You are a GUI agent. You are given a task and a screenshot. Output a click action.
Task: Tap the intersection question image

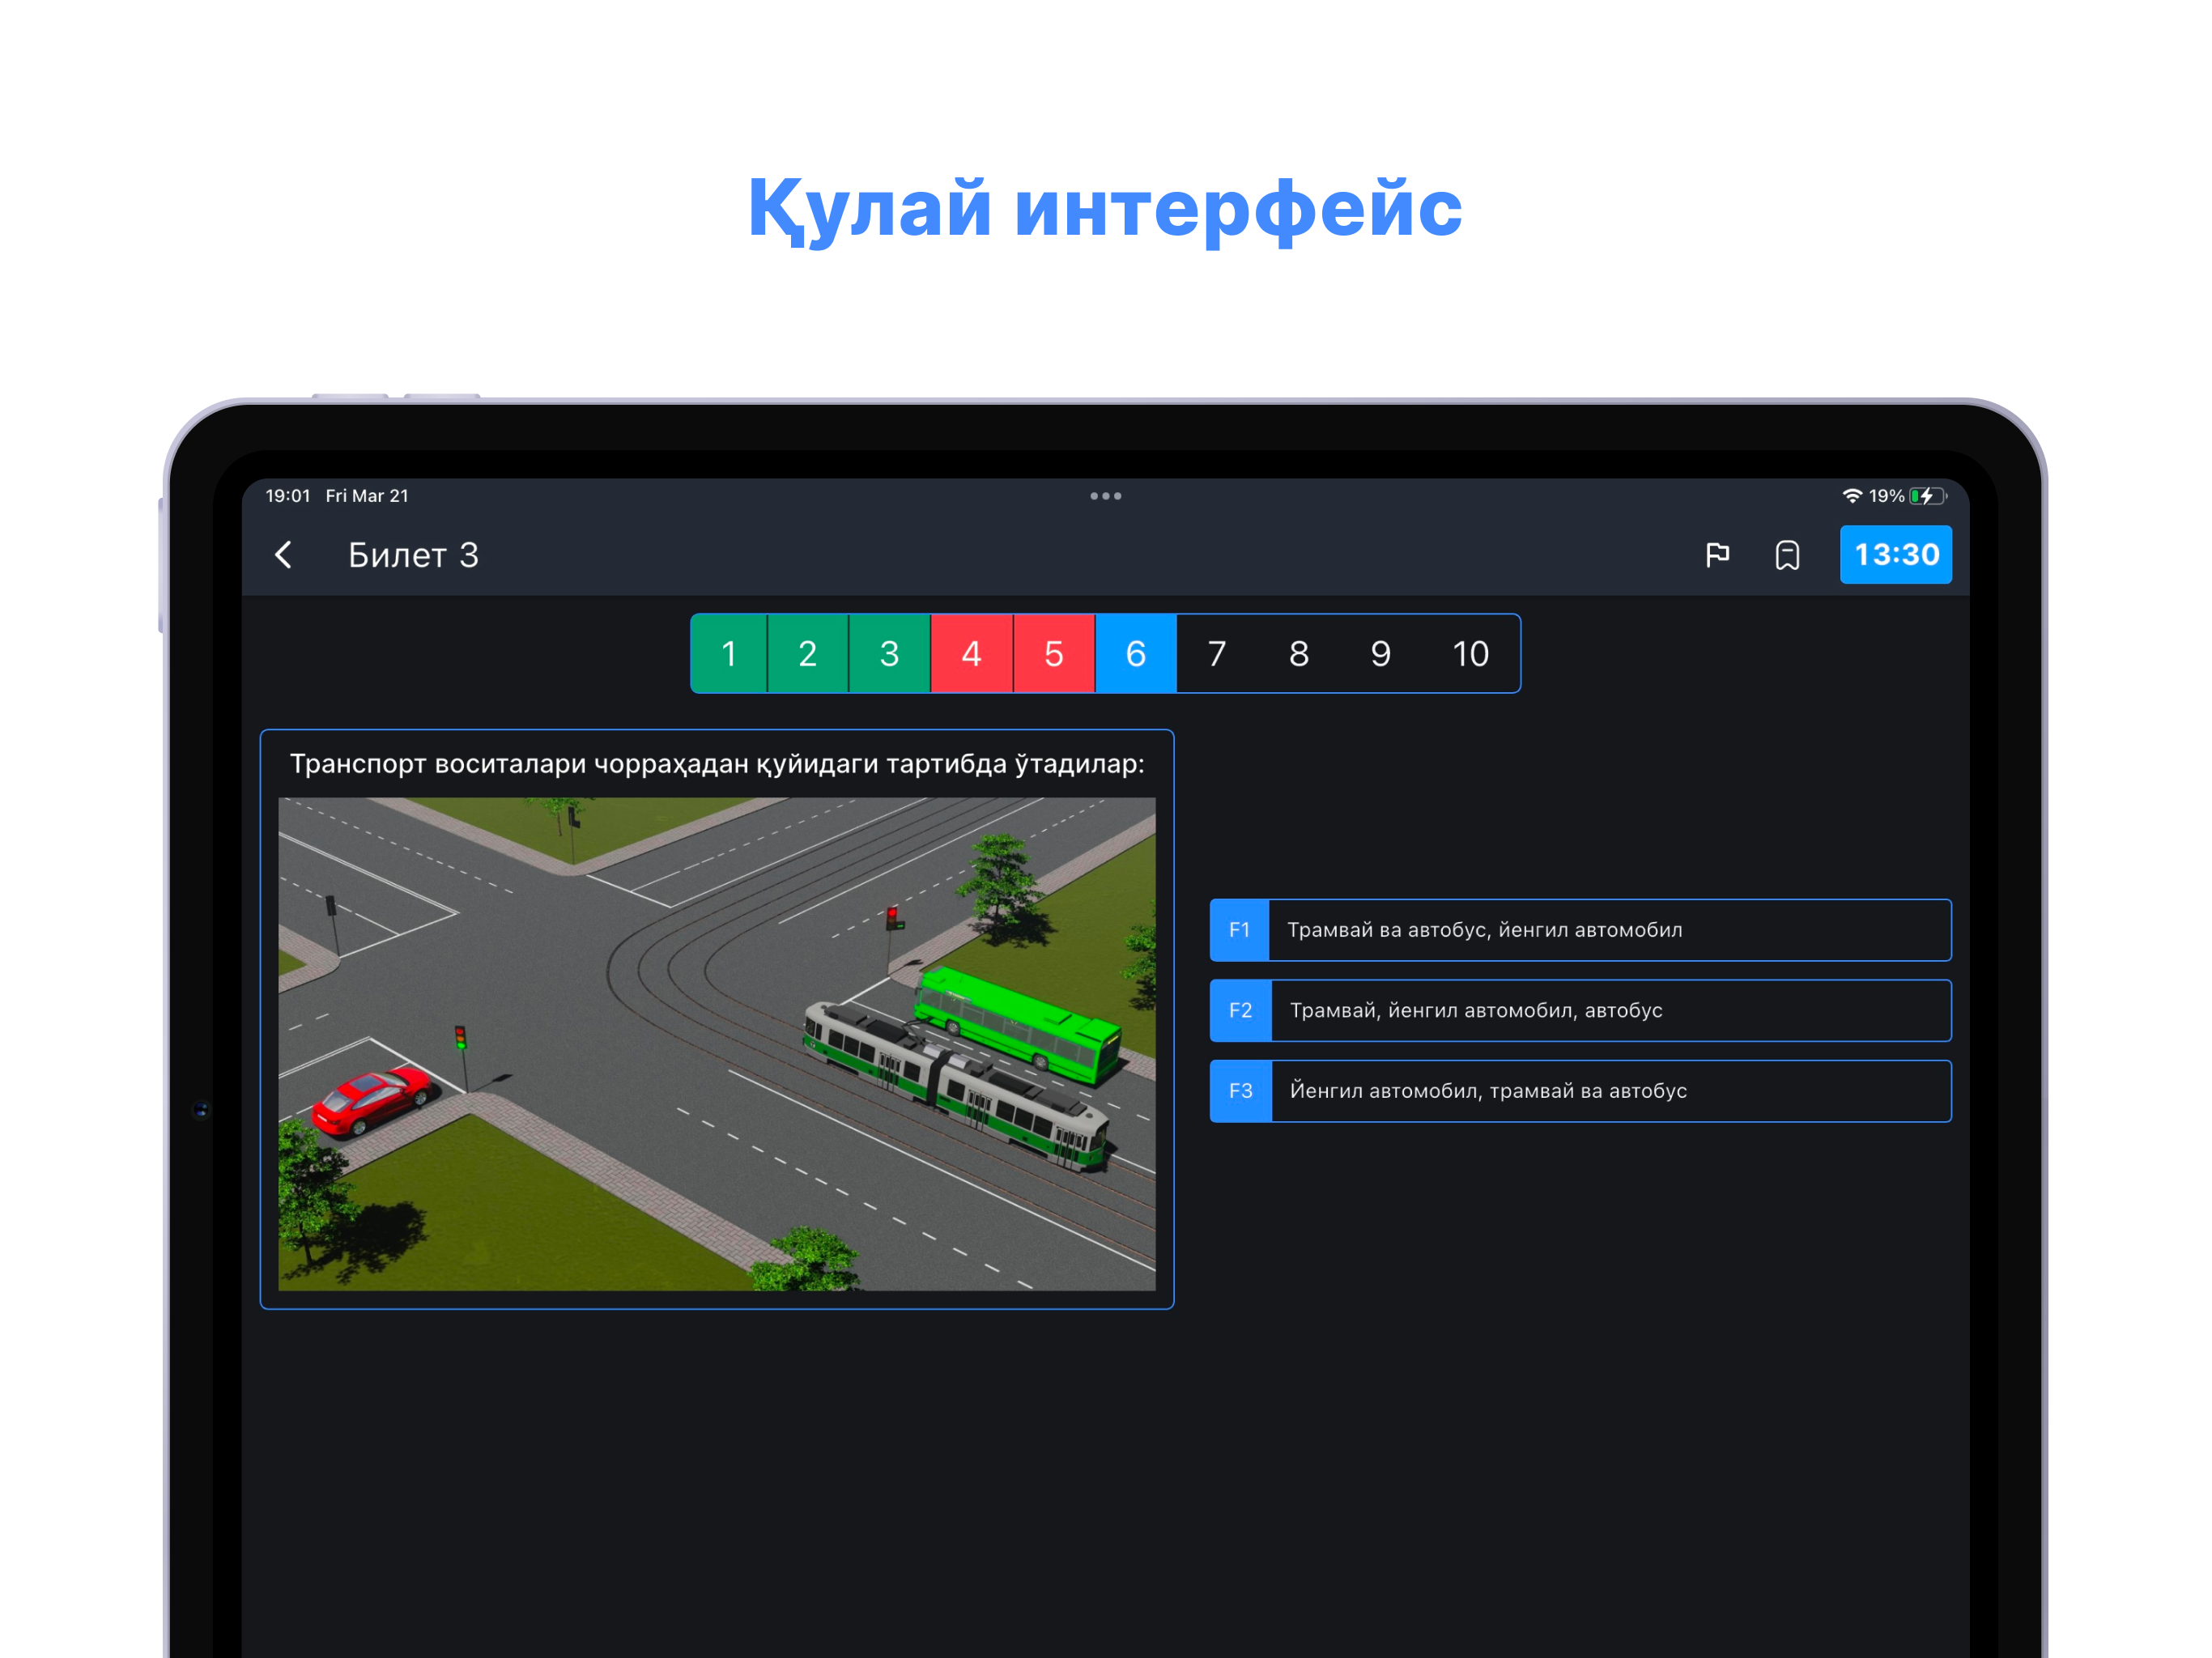pyautogui.click(x=717, y=1044)
